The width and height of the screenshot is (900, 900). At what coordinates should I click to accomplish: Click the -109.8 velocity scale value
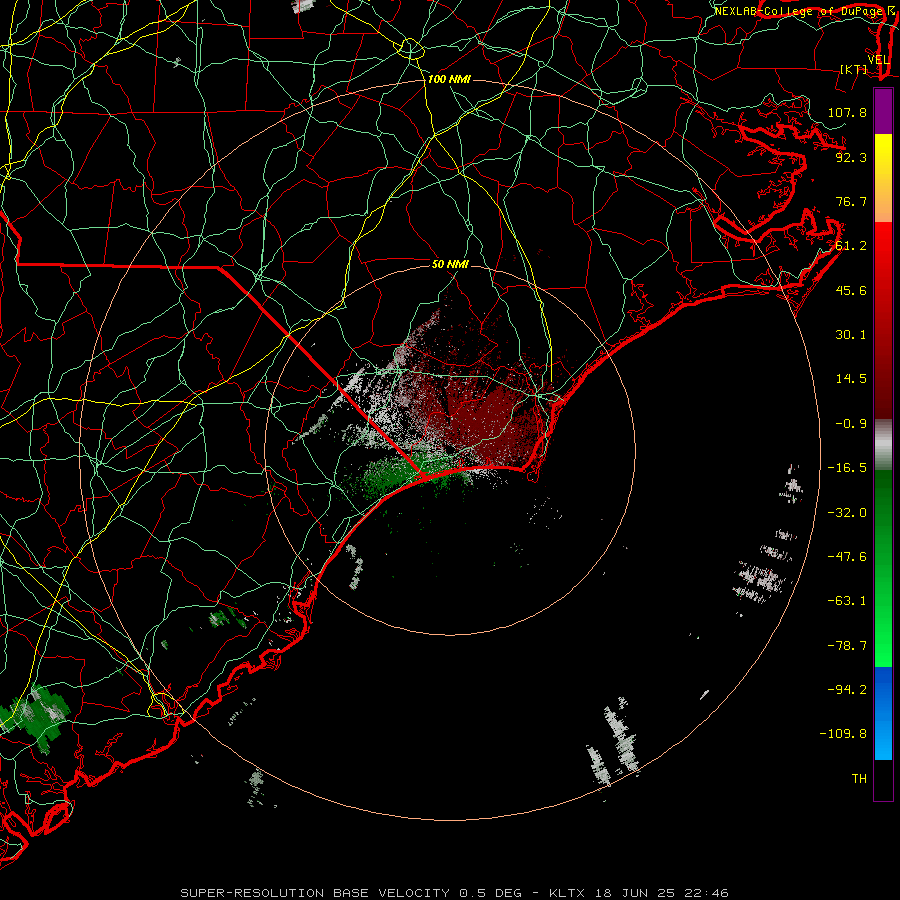click(843, 734)
